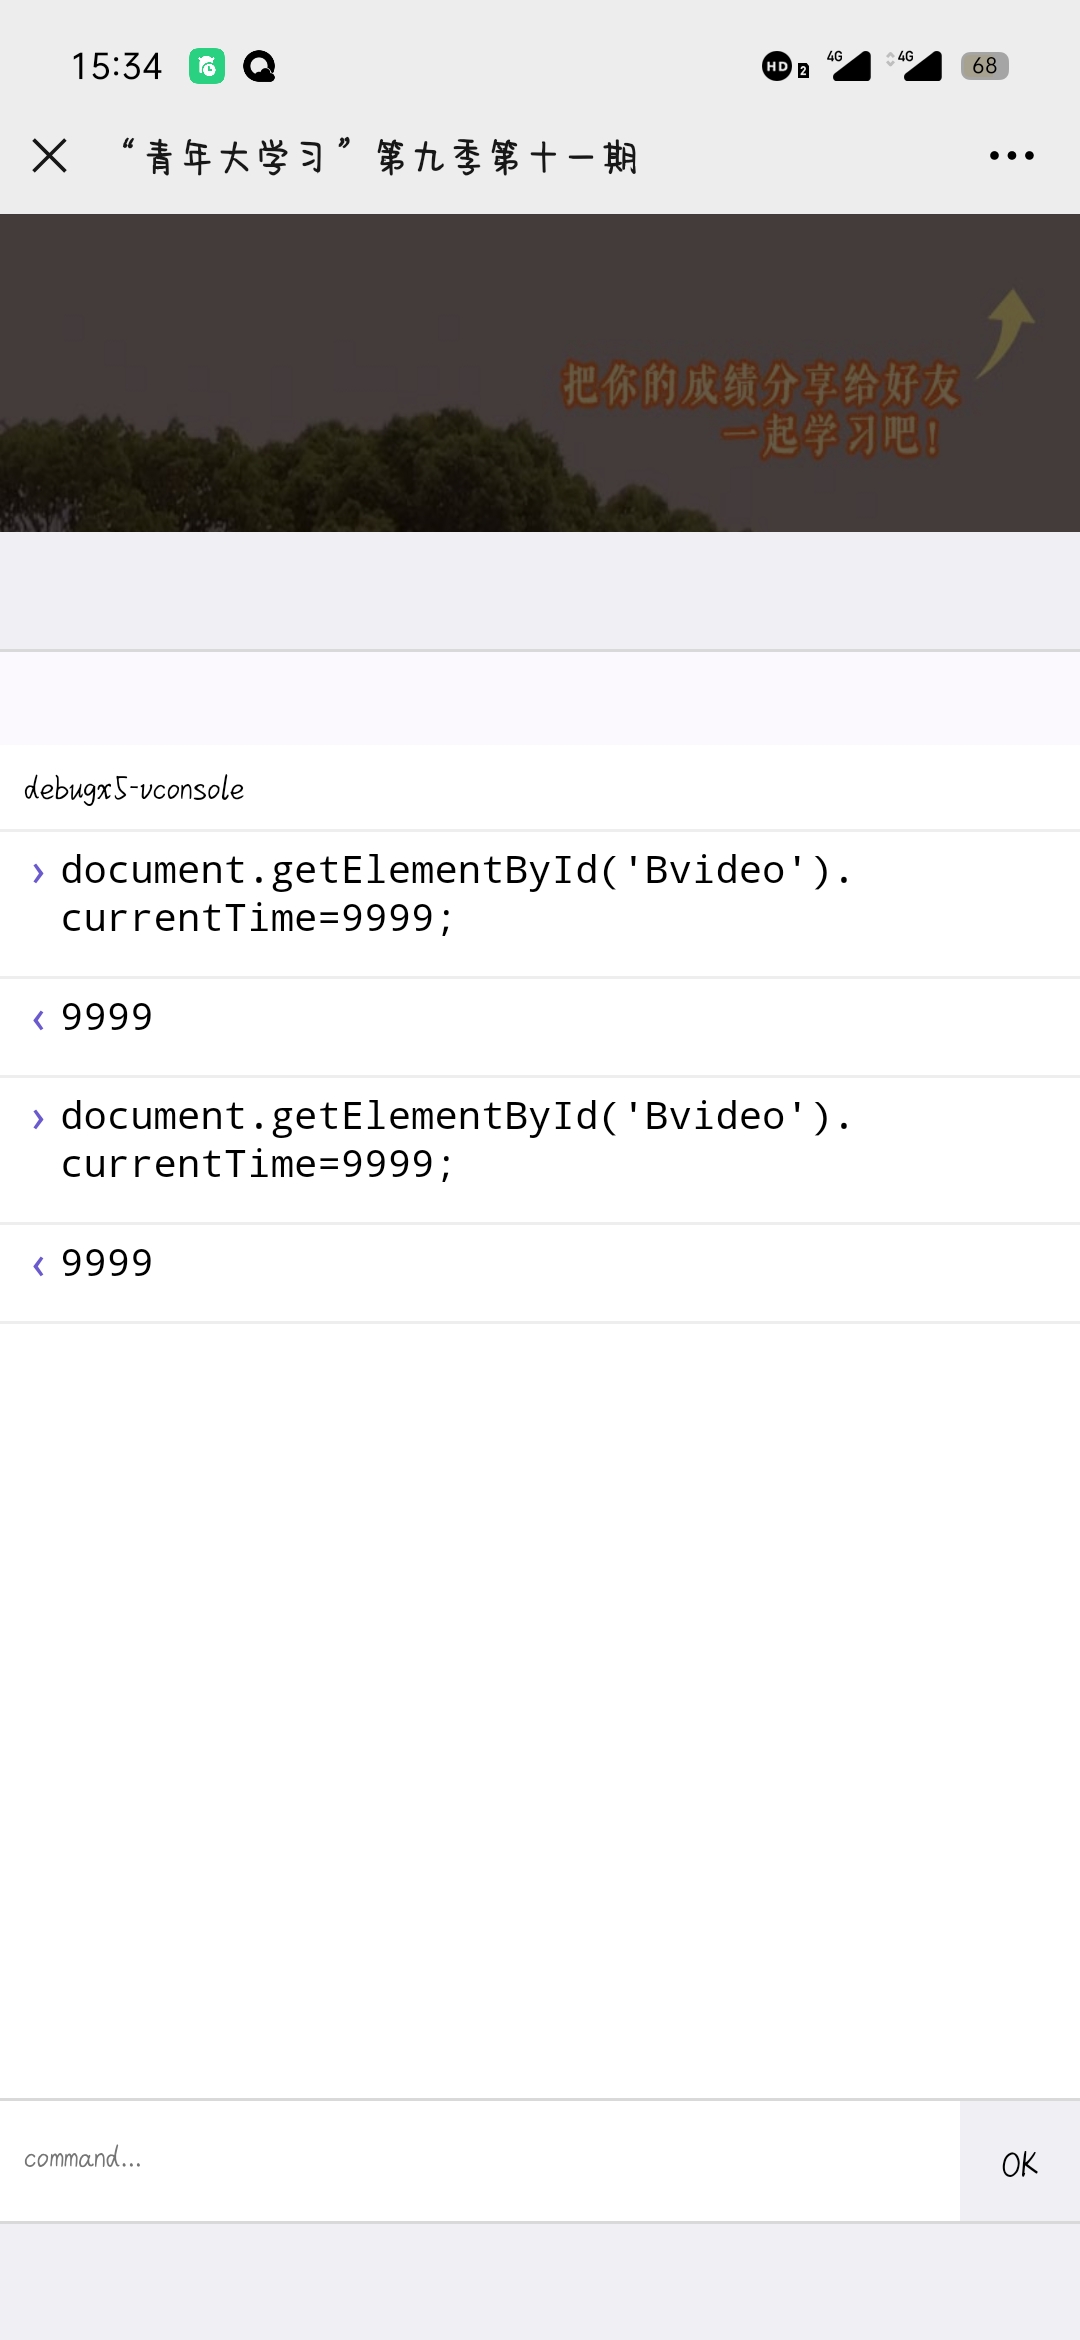Select the debugx5-vconsole header label
Image resolution: width=1080 pixels, height=2340 pixels.
click(x=134, y=789)
